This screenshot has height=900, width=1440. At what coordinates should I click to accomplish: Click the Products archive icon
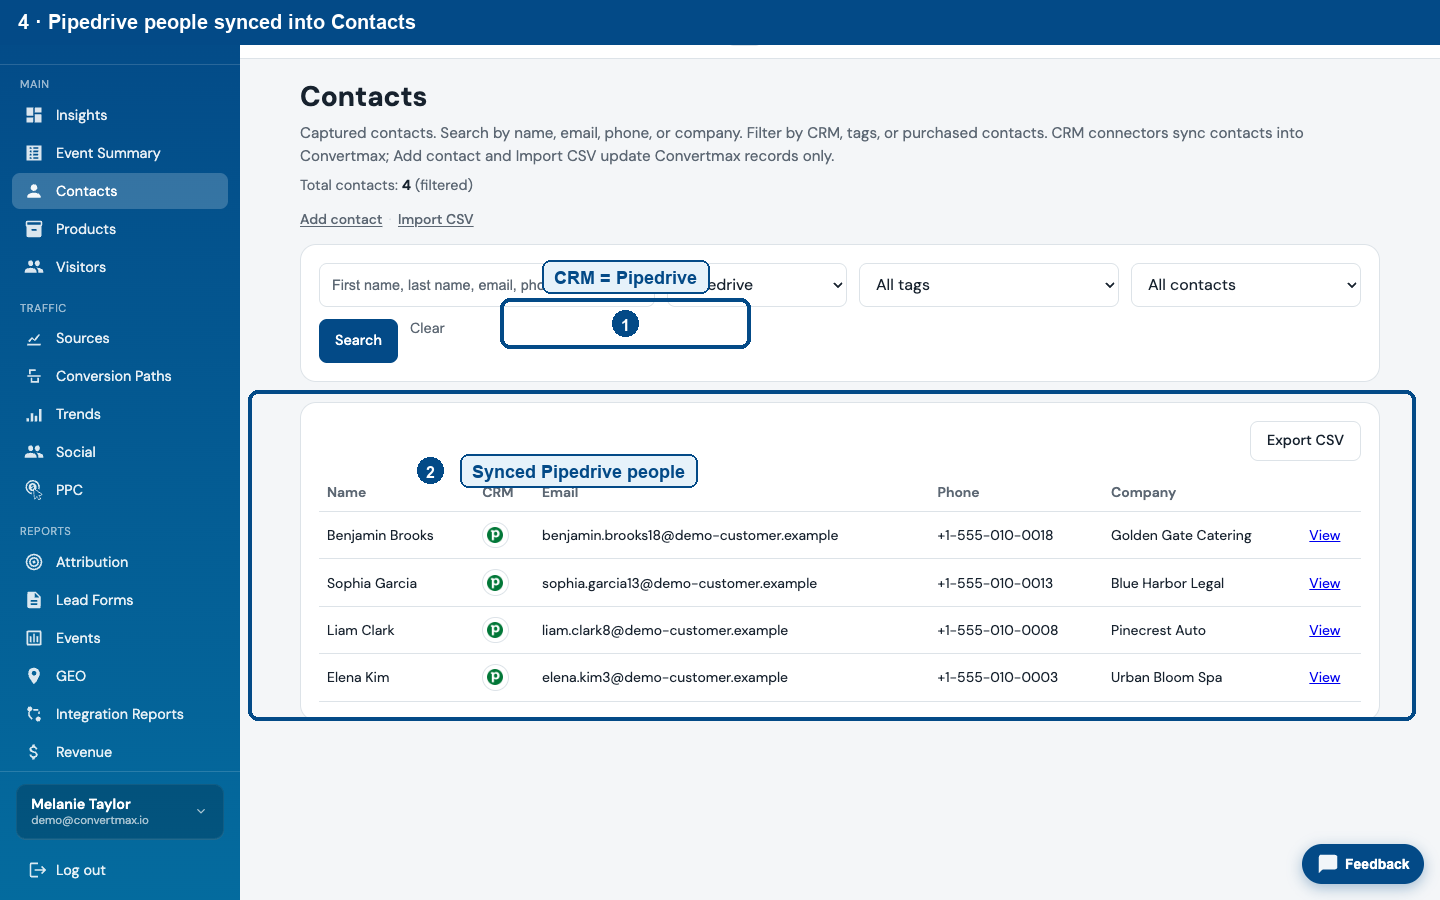[x=34, y=229]
